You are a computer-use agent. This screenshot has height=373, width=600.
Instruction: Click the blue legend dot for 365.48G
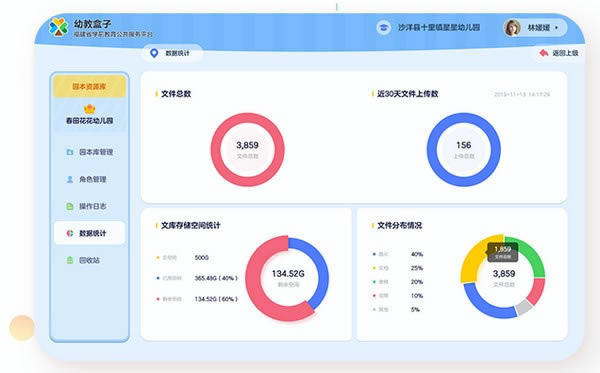158,278
